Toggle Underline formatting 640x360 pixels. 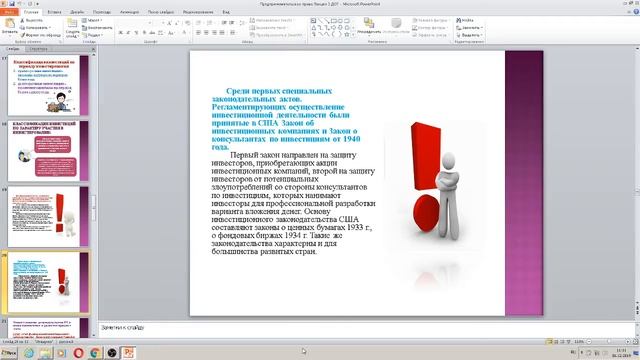(x=136, y=33)
